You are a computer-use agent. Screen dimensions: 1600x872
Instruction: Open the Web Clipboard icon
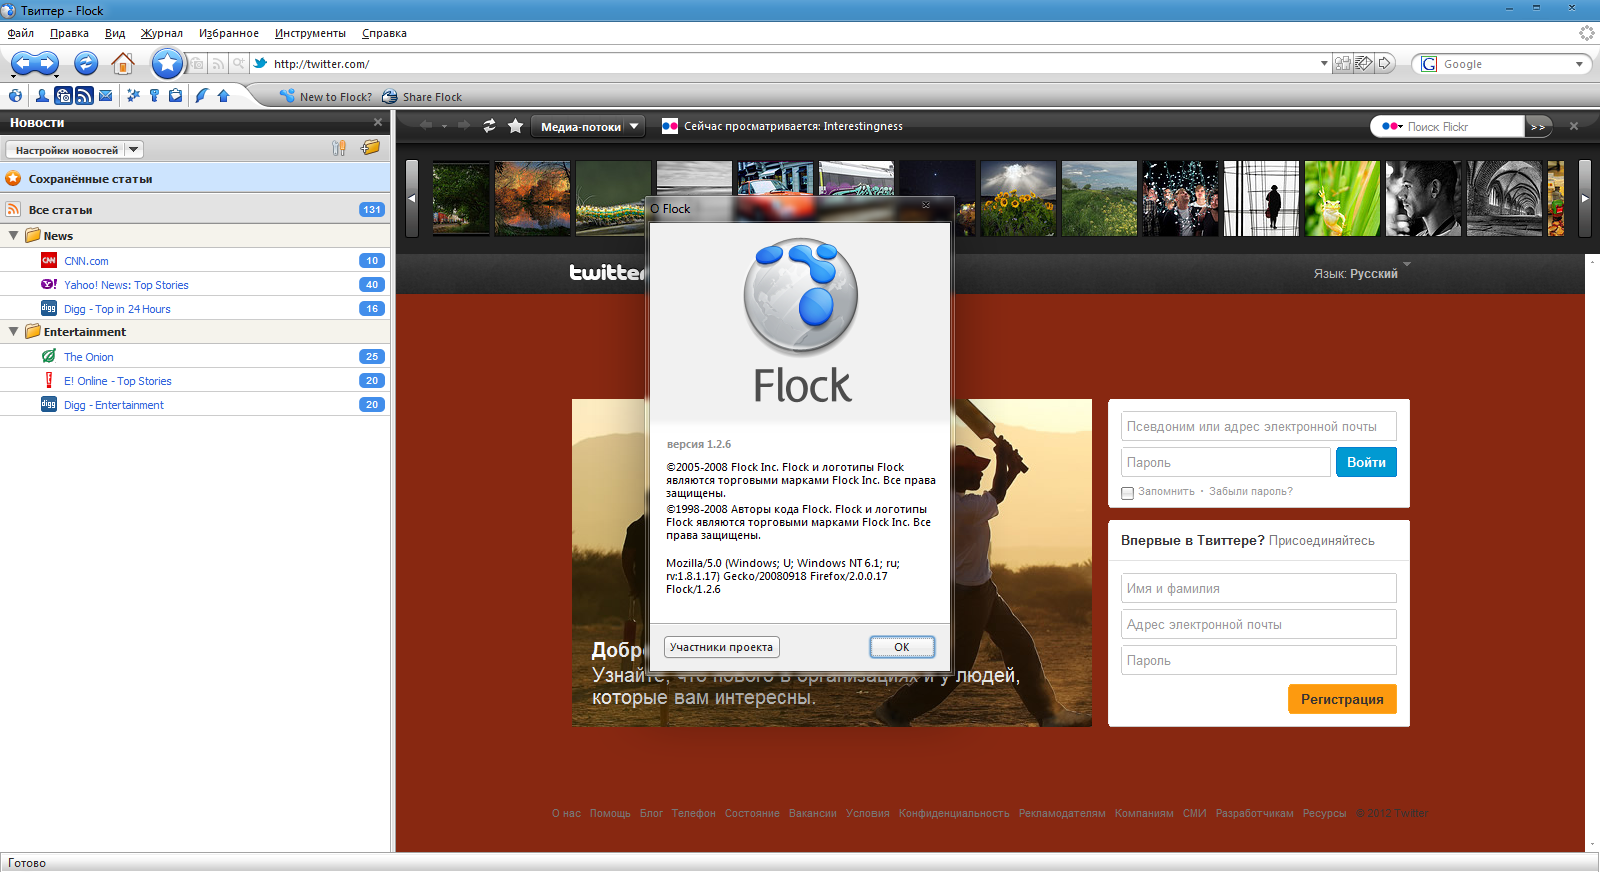point(175,96)
